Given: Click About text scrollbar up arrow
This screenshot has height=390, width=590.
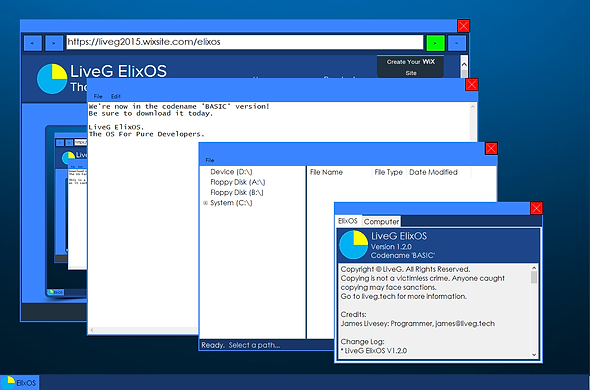Looking at the screenshot, I should click(x=534, y=268).
